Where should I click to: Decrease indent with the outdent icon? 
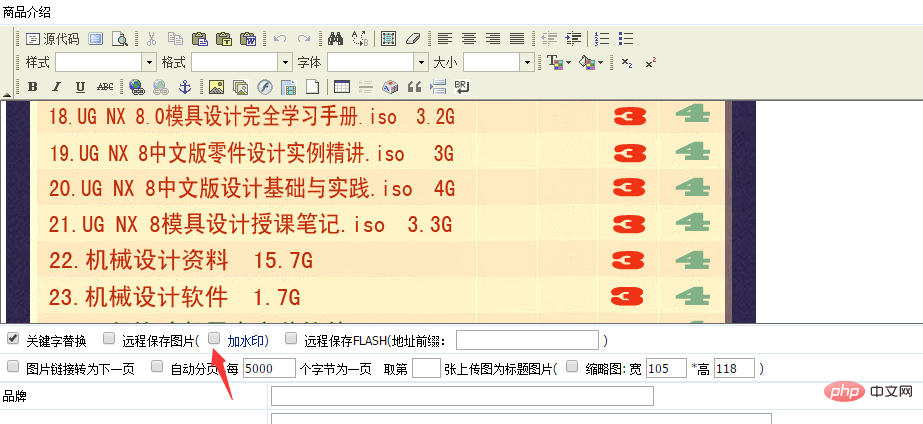click(549, 39)
